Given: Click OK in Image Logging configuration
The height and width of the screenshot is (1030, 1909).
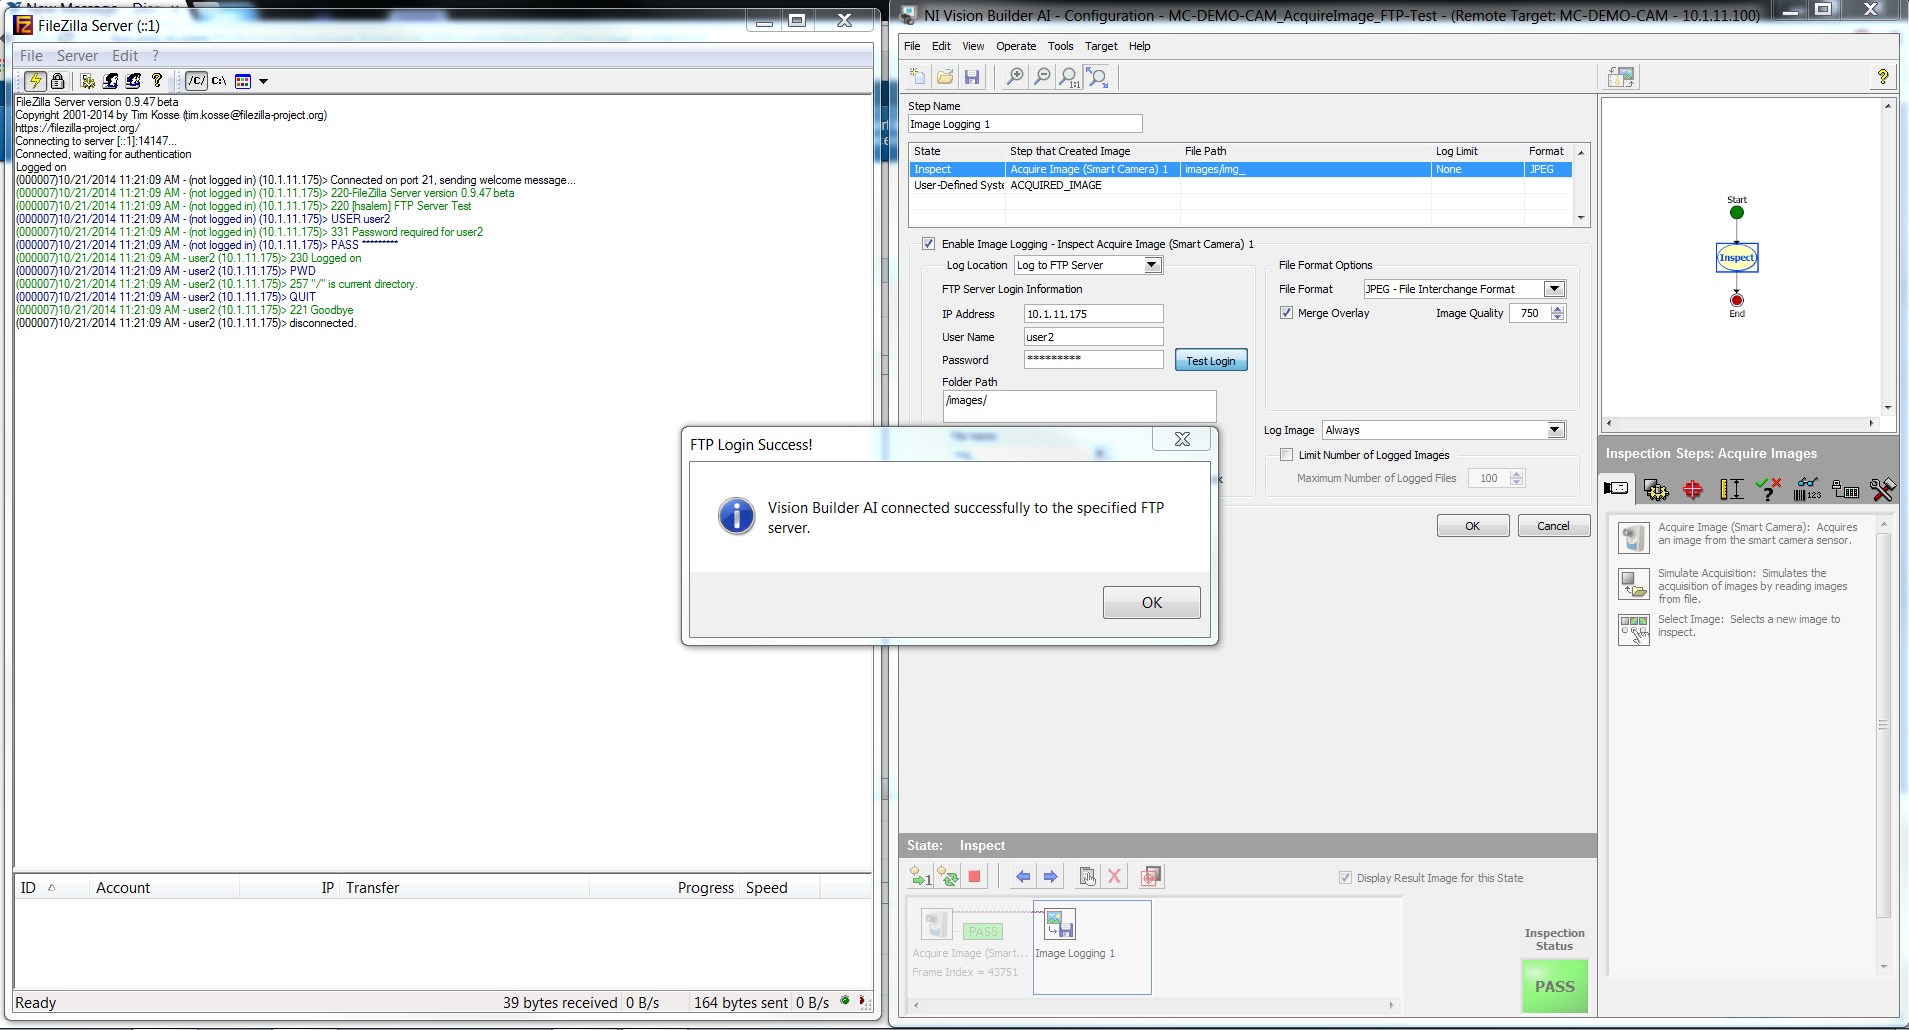Looking at the screenshot, I should pos(1473,526).
